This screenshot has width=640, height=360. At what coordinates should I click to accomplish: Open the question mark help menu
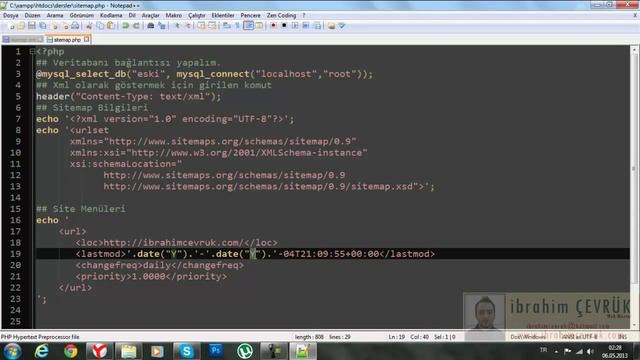304,15
